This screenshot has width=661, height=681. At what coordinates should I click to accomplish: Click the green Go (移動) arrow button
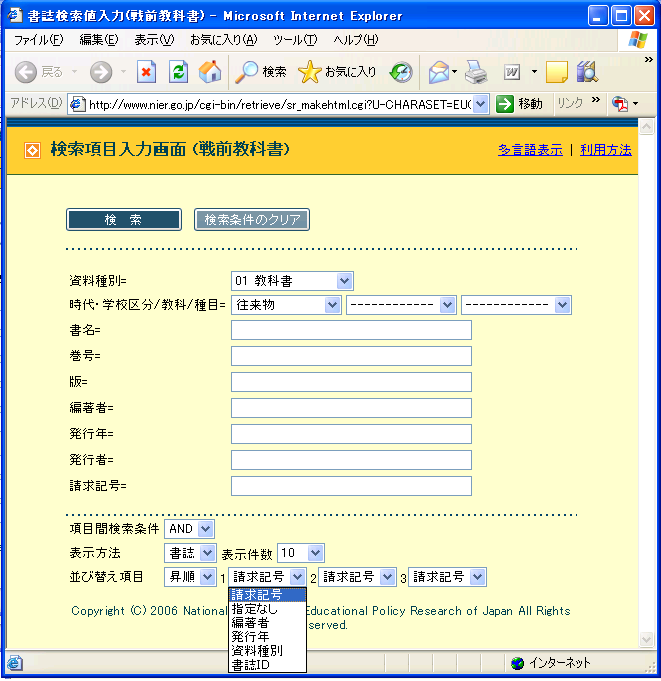pyautogui.click(x=505, y=104)
